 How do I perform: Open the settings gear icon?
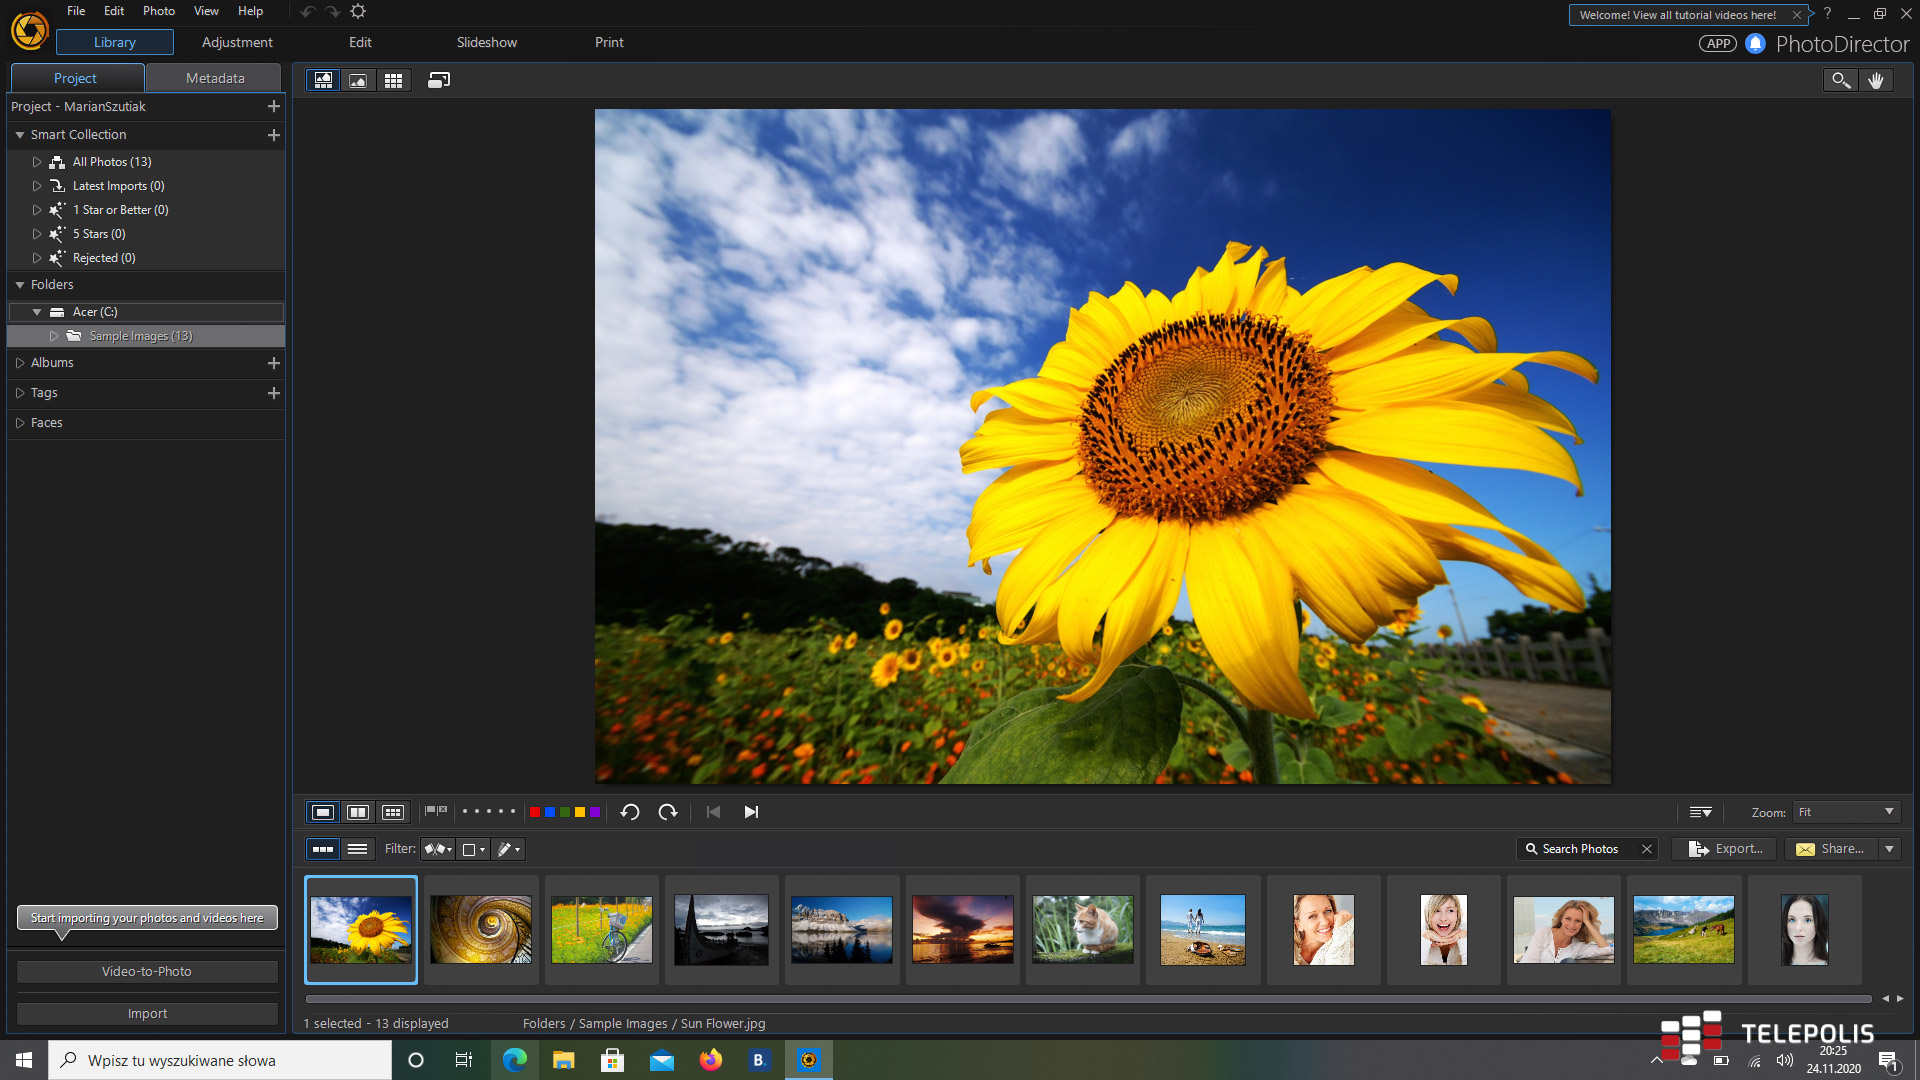point(358,12)
